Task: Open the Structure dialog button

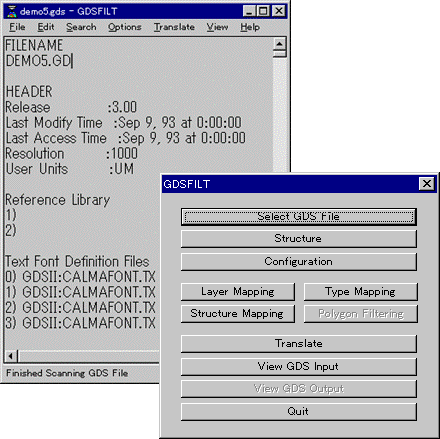Action: point(299,239)
